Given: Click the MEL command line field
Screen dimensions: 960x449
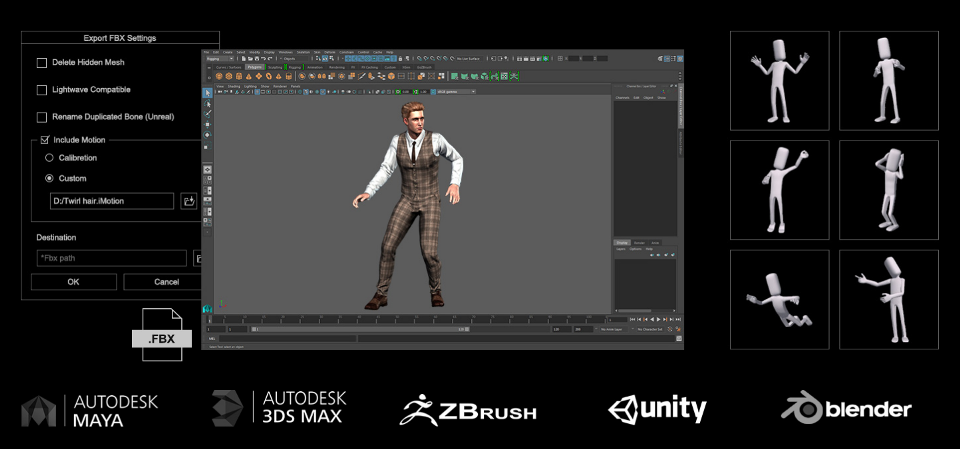Looking at the screenshot, I should [x=288, y=338].
